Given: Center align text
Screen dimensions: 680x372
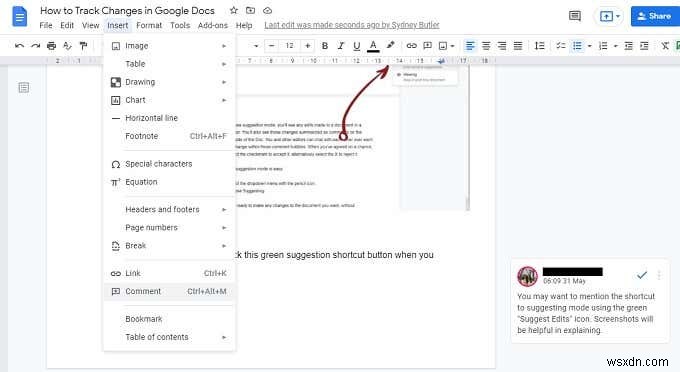Looking at the screenshot, I should (x=486, y=46).
